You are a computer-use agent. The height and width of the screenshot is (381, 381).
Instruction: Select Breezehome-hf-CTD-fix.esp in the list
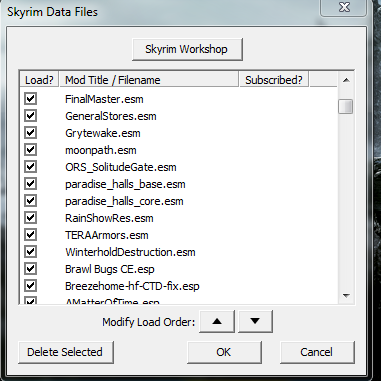[132, 286]
